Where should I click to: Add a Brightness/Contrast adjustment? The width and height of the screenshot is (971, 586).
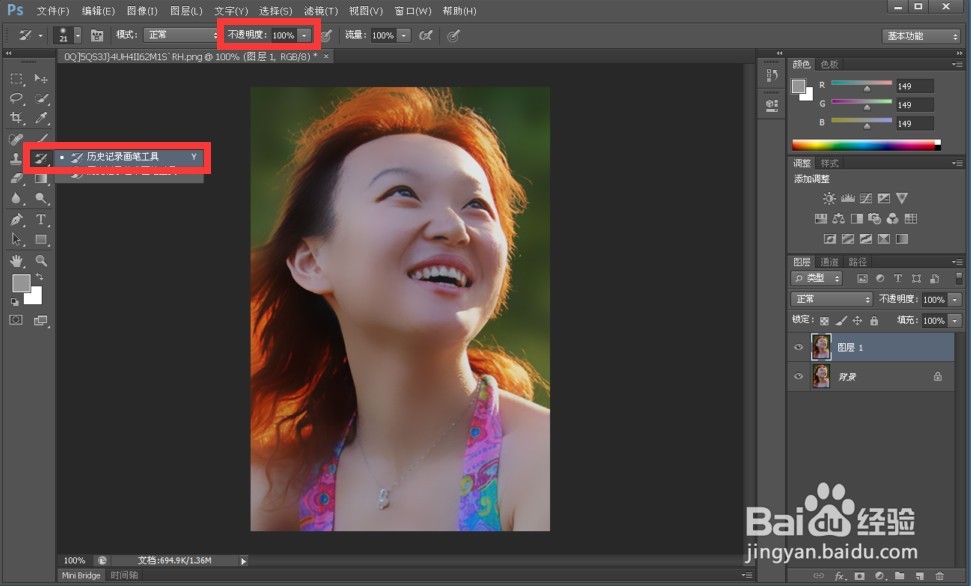point(829,198)
